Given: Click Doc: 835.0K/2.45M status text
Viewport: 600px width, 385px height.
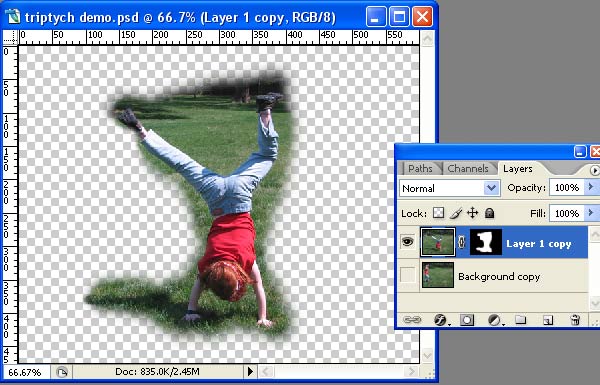Looking at the screenshot, I should point(157,371).
